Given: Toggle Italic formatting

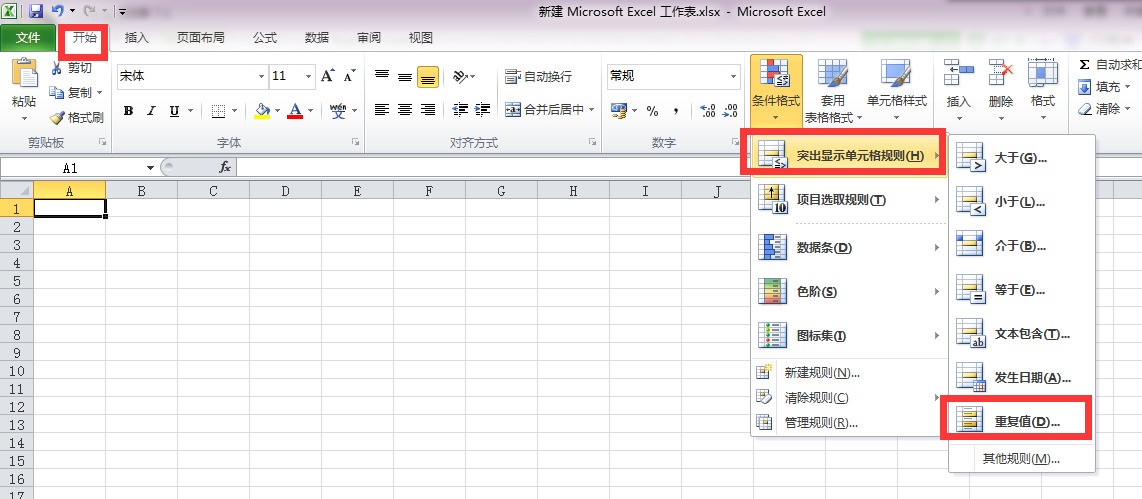Looking at the screenshot, I should (151, 111).
